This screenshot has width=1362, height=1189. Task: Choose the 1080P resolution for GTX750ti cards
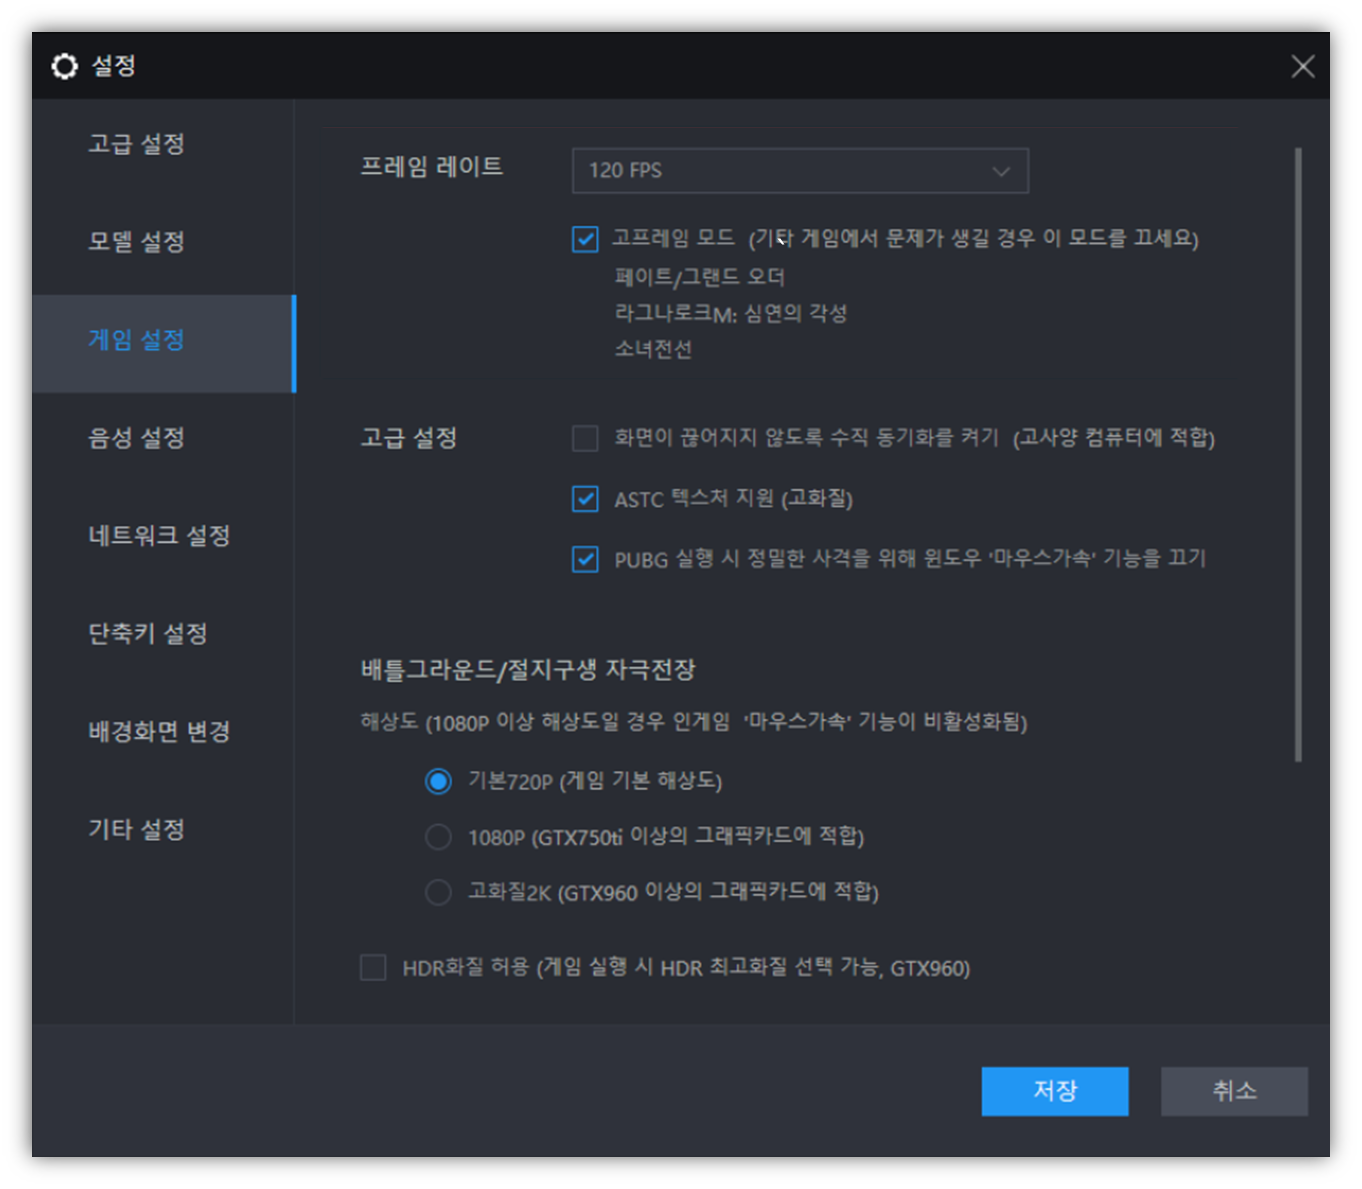(439, 836)
